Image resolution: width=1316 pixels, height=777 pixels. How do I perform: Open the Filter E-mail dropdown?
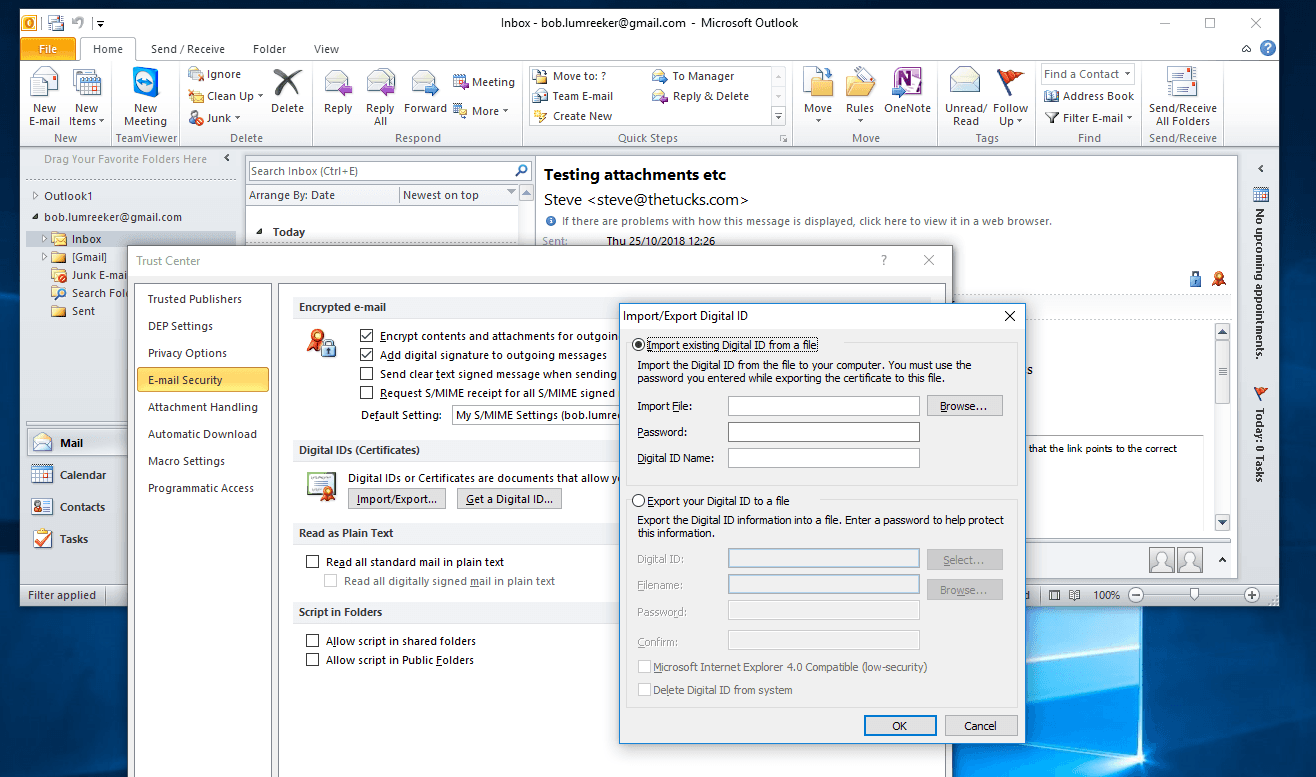click(x=1089, y=118)
